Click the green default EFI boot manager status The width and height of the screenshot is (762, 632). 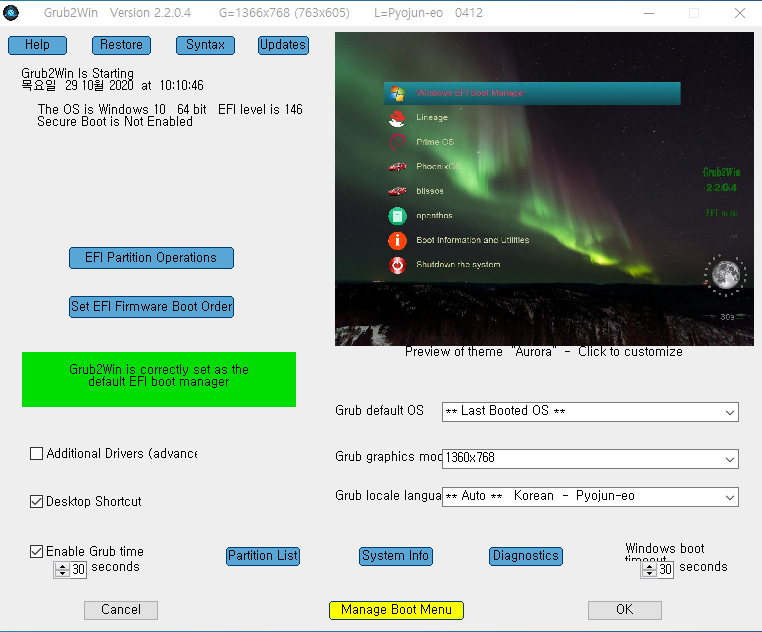159,380
